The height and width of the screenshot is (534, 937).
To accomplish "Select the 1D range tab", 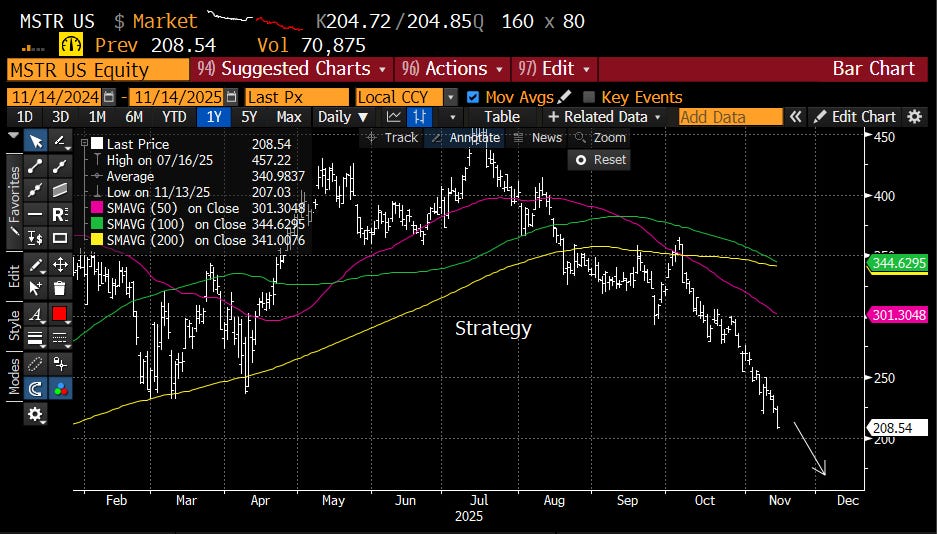I will click(25, 116).
